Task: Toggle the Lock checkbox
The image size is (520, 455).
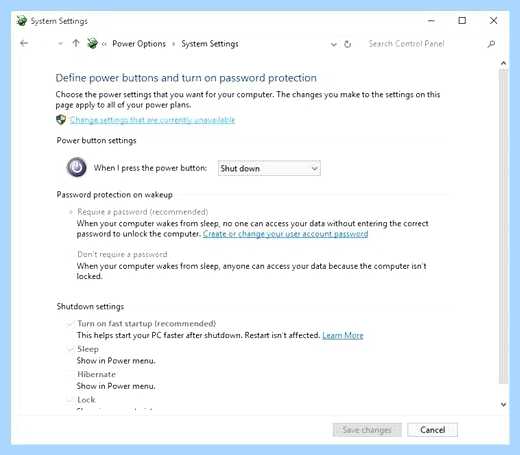Action: (70, 400)
